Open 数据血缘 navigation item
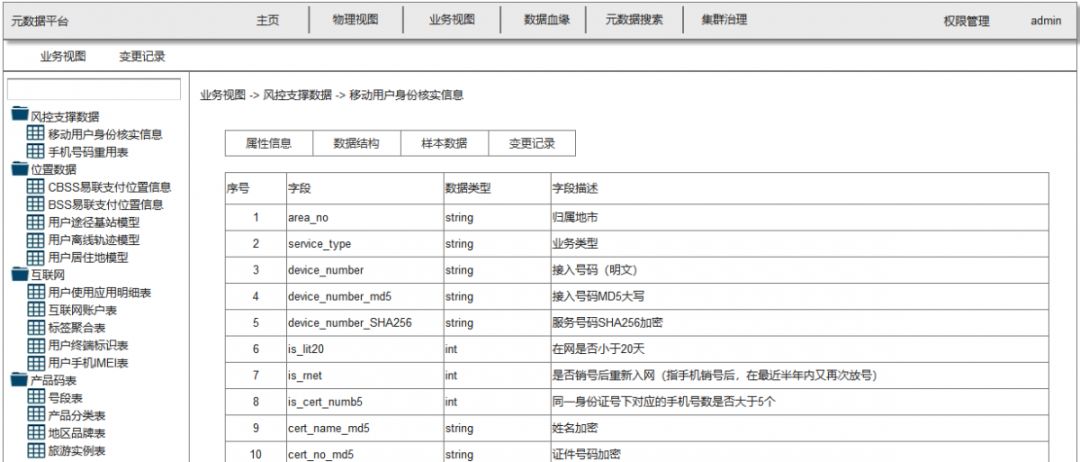 click(x=547, y=20)
